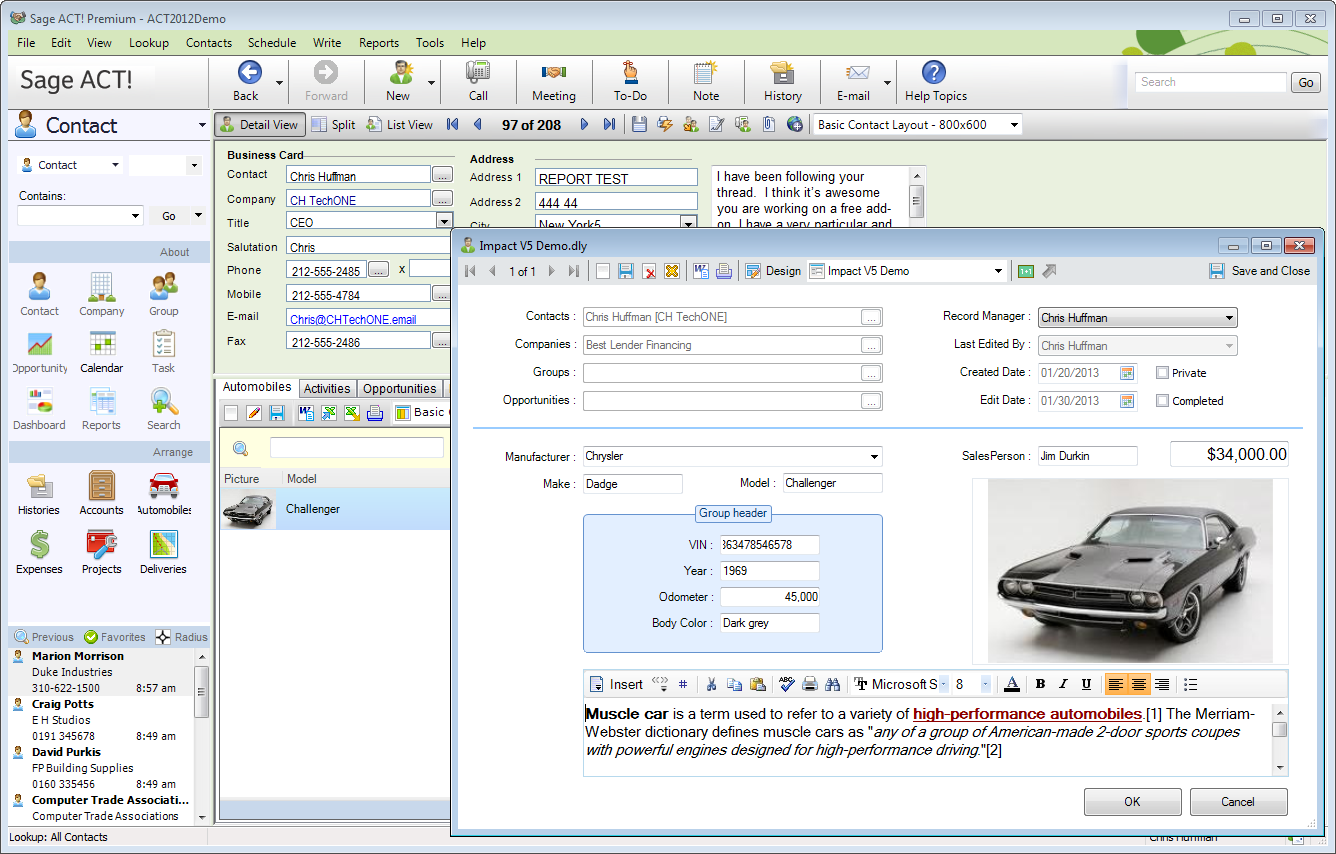Open the Record Manager dropdown
The height and width of the screenshot is (854, 1336).
(1229, 318)
